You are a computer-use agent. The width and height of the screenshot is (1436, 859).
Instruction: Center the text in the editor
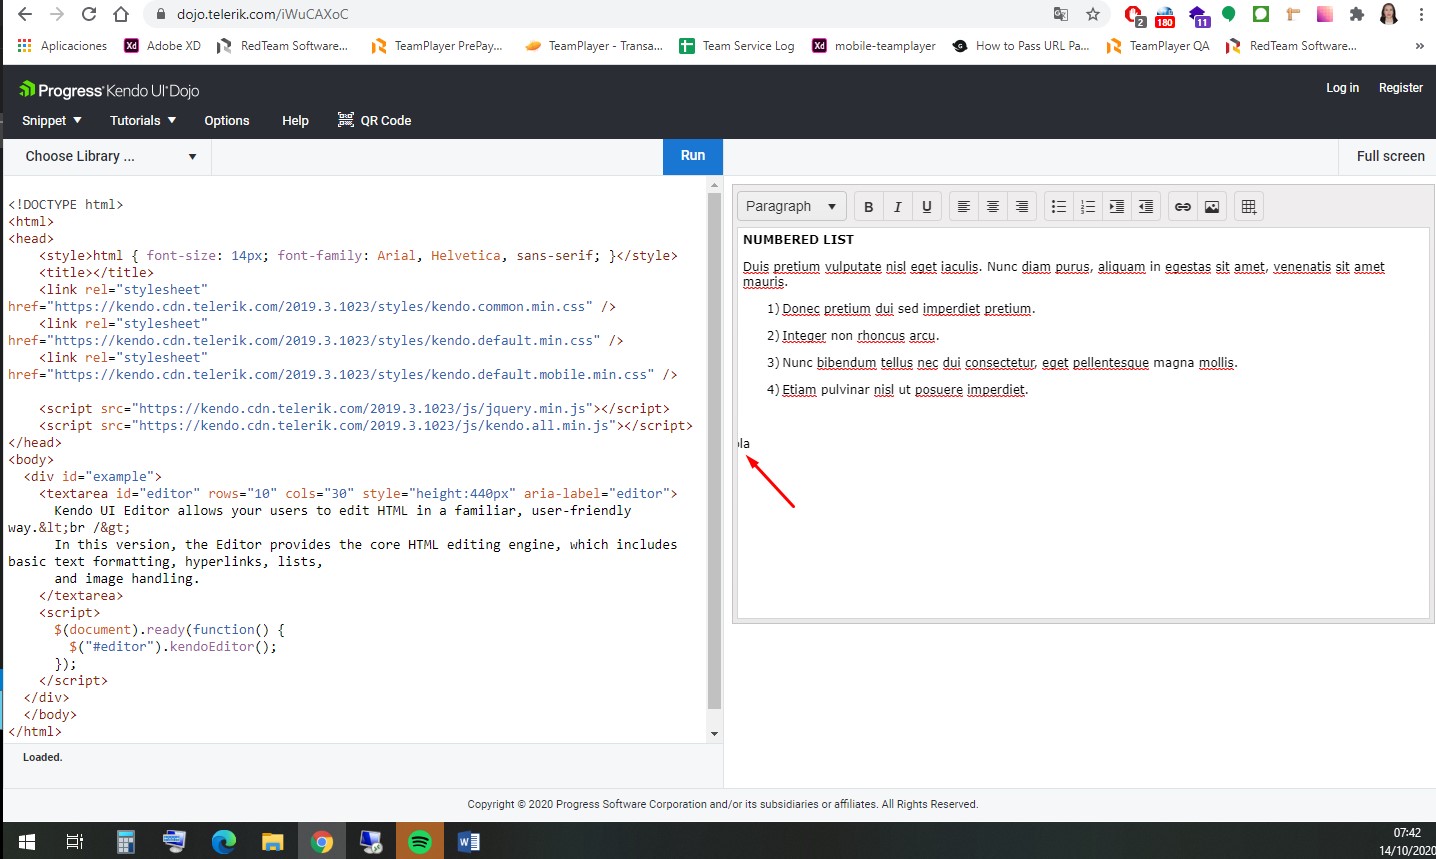(x=993, y=207)
